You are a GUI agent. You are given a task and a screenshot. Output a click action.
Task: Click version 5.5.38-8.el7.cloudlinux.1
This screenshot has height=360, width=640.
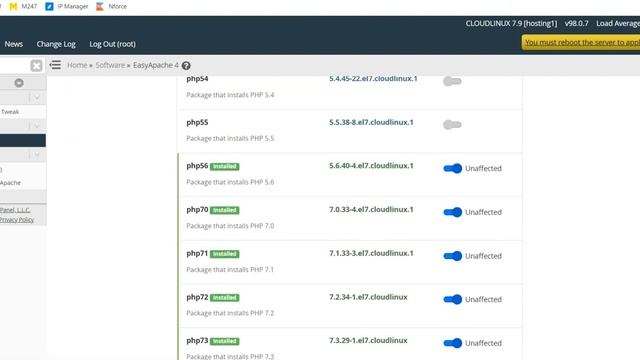pos(371,122)
